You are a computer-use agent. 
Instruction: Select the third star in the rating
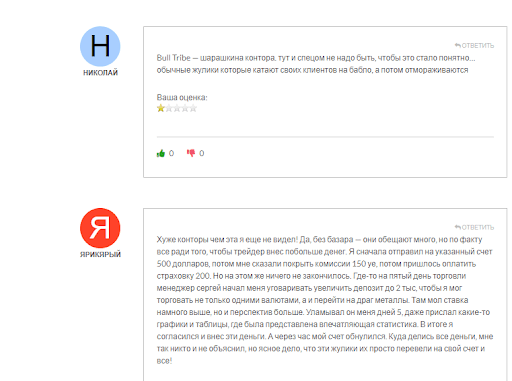(177, 108)
